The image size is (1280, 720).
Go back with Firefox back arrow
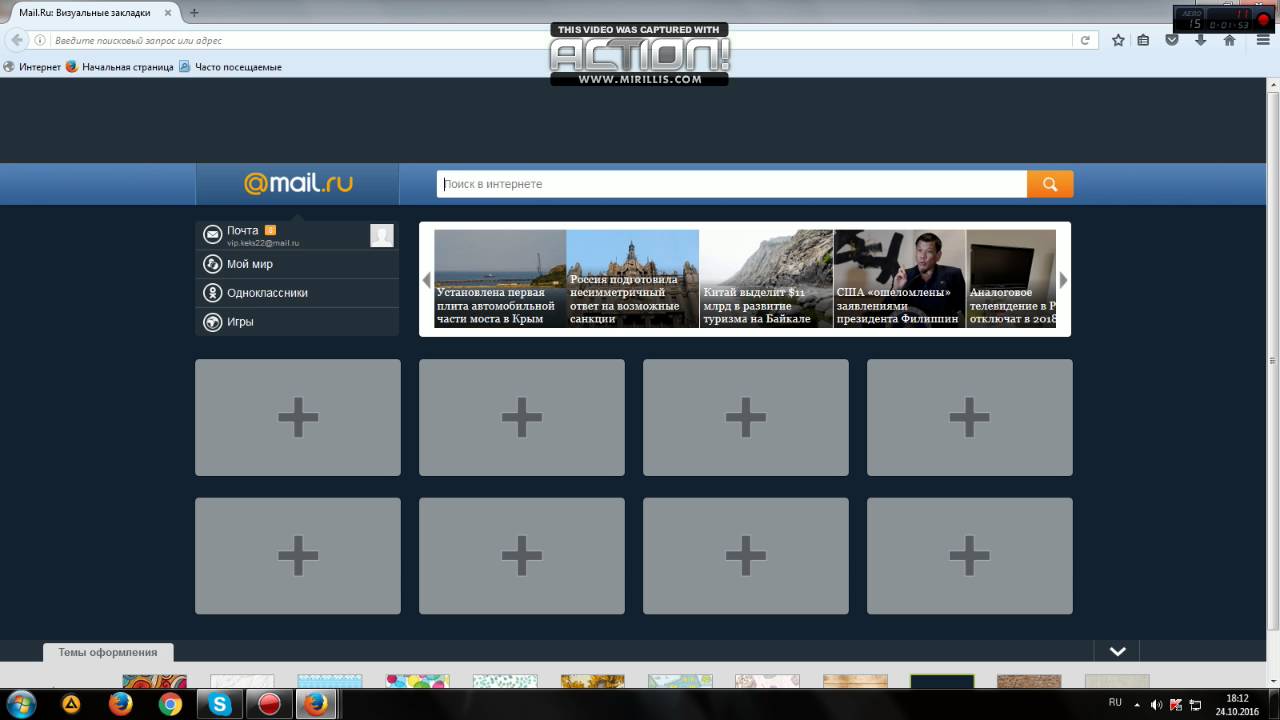click(x=17, y=40)
